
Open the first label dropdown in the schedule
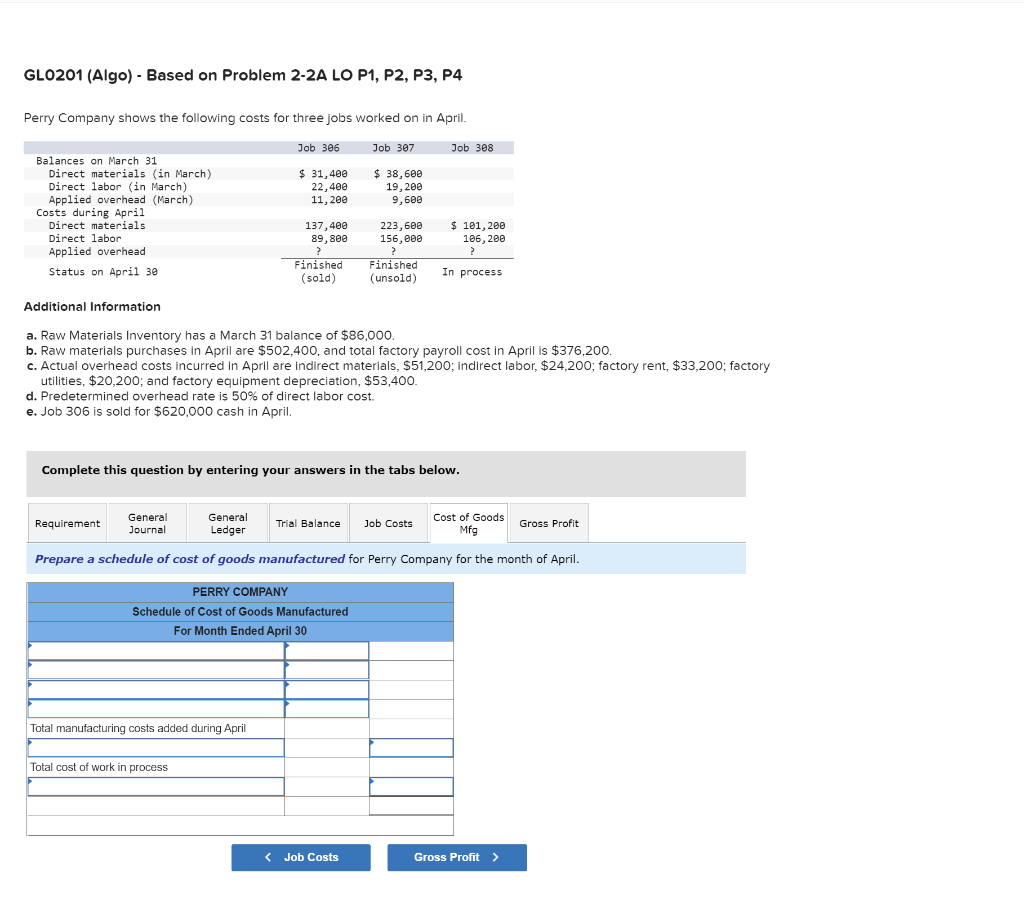click(x=155, y=651)
